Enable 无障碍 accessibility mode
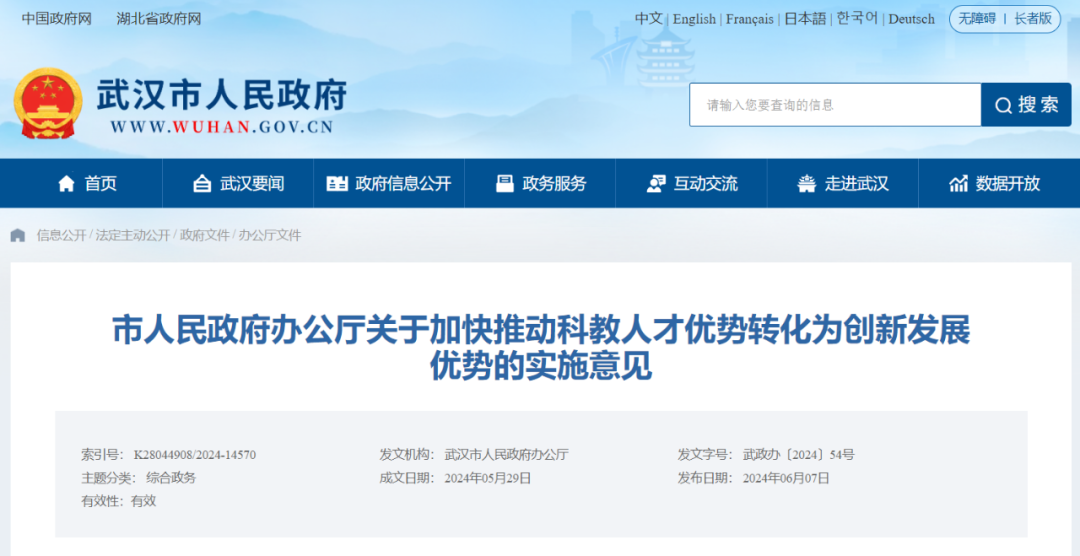This screenshot has width=1080, height=556. pyautogui.click(x=977, y=19)
